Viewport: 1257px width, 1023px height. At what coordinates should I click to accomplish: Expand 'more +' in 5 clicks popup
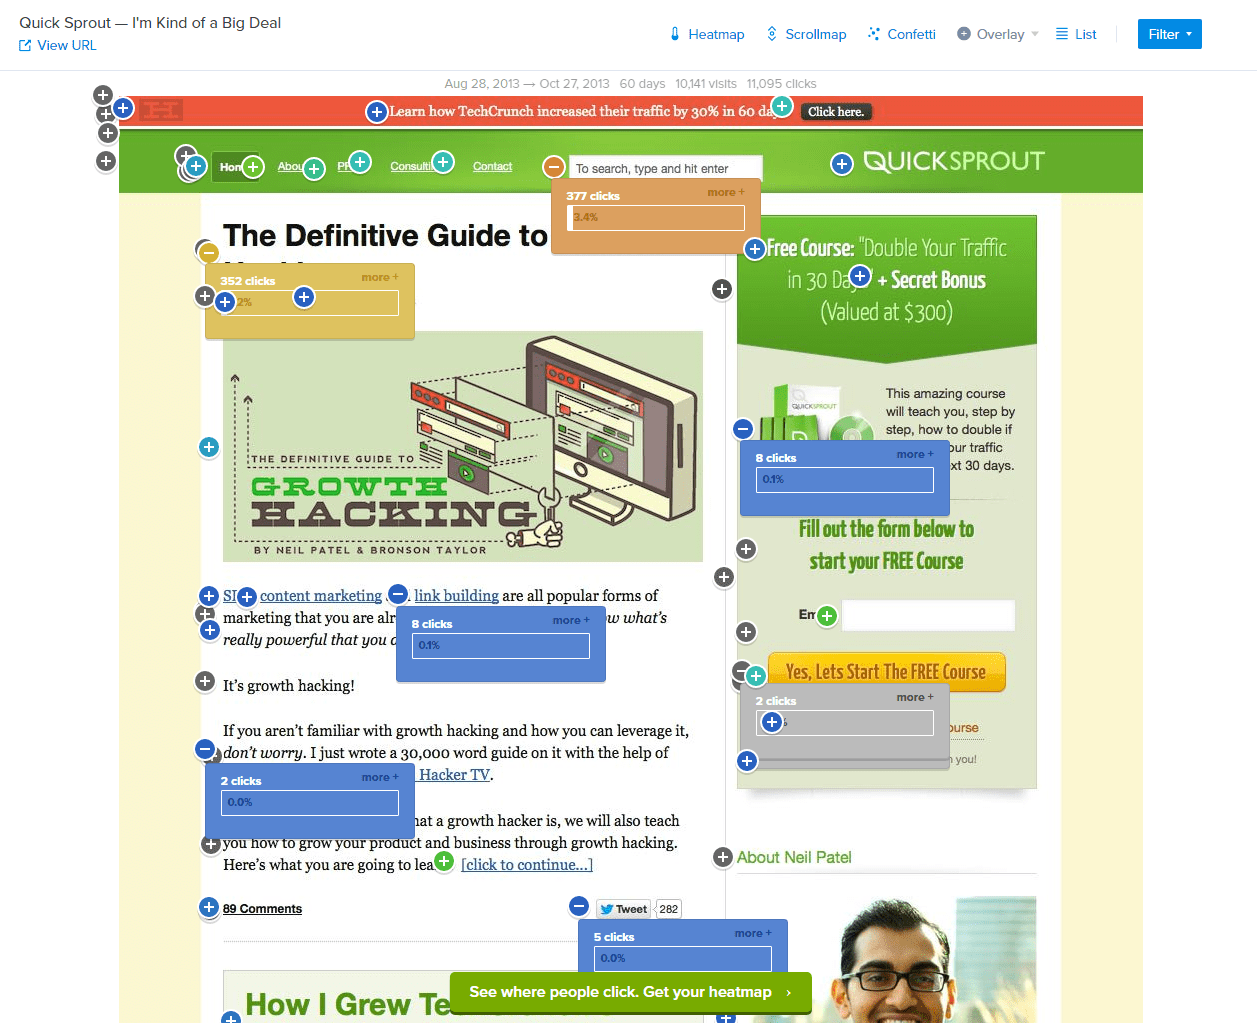(x=753, y=933)
